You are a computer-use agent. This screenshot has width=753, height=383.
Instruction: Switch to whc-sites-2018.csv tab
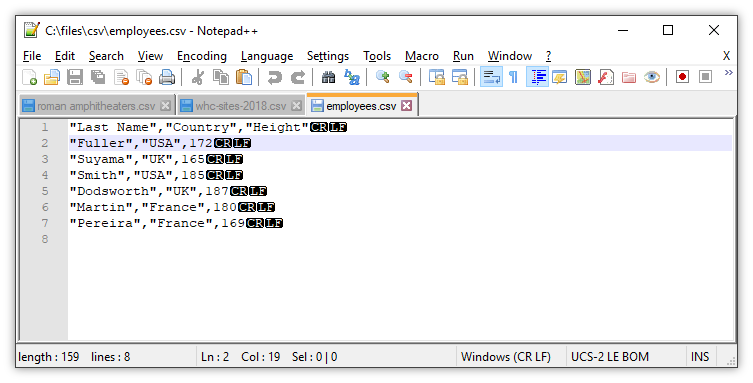tap(241, 106)
